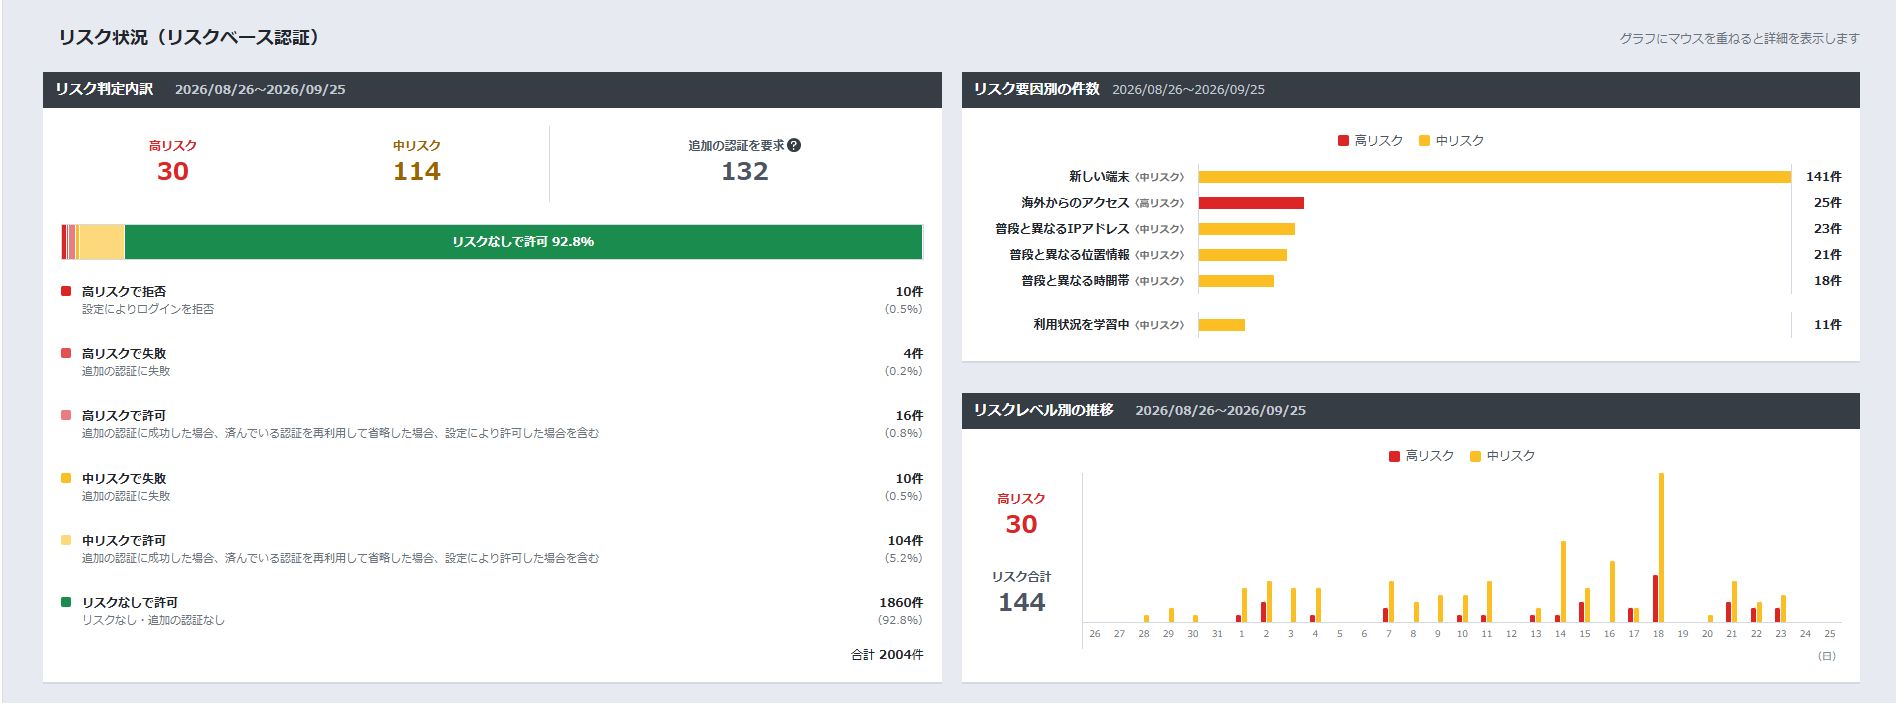The image size is (1896, 703).
Task: Click the green リスクなしで許可 legend square
Action: [x=66, y=602]
